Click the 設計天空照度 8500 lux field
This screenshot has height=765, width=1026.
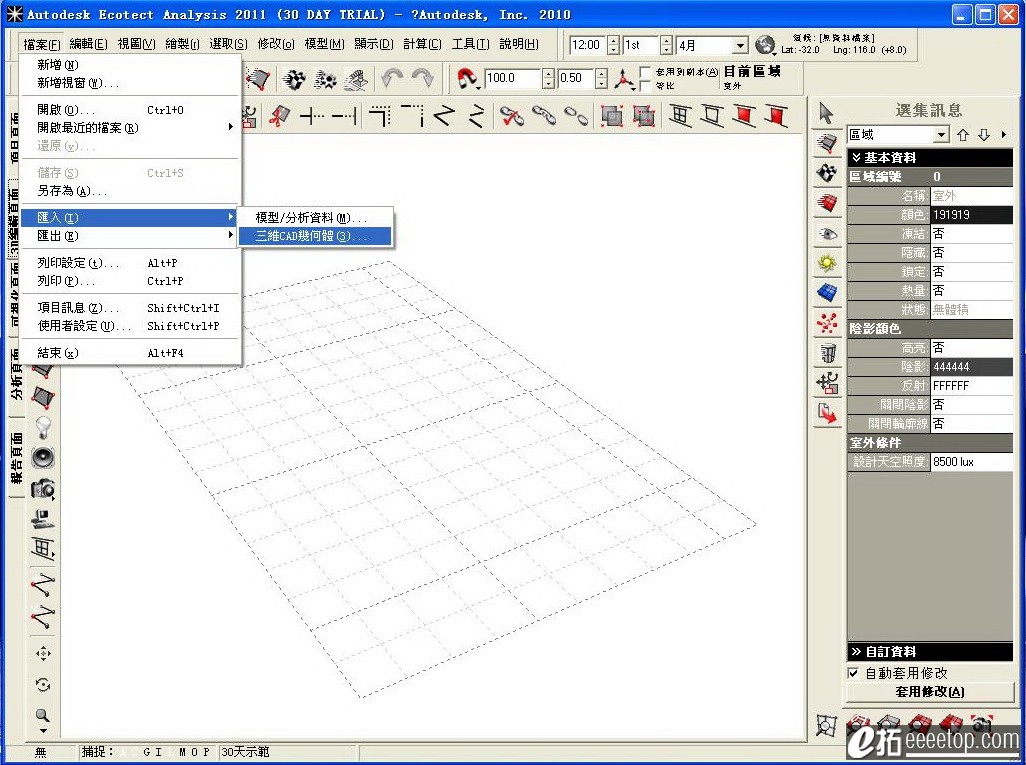click(x=972, y=462)
